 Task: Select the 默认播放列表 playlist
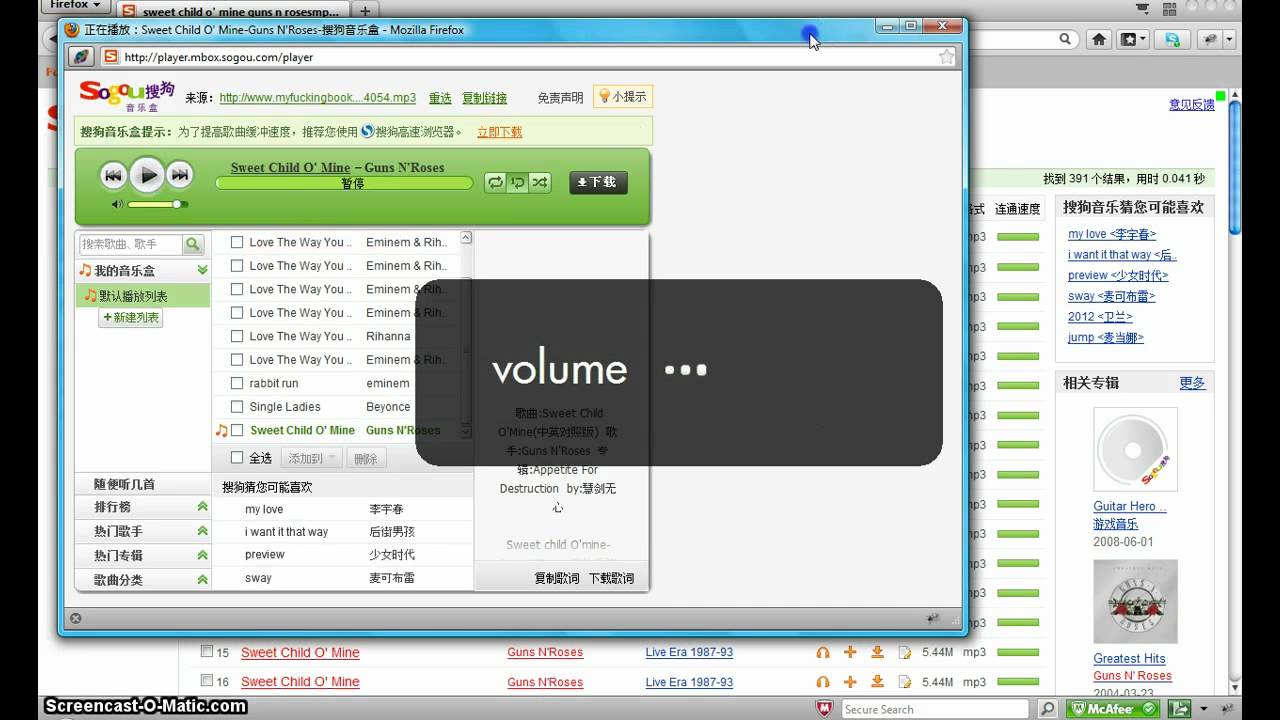point(143,296)
